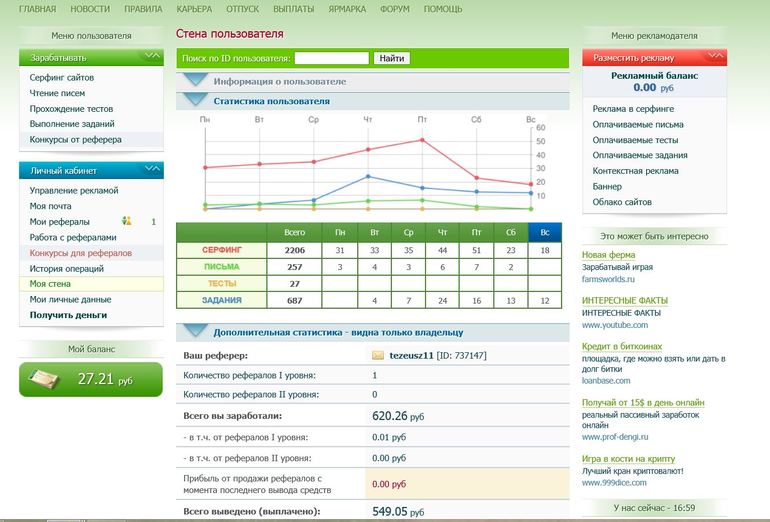This screenshot has width=770, height=522.
Task: Select the Вс column header in the statistics table
Action: pyautogui.click(x=545, y=232)
